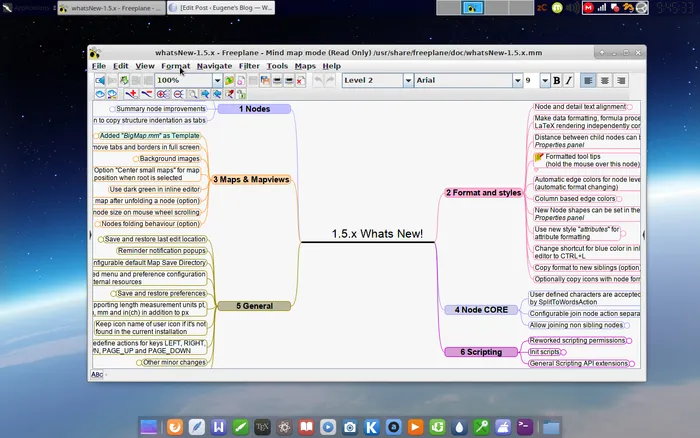Click the green padlock icon in second toolbar row
Image resolution: width=700 pixels, height=438 pixels.
(241, 94)
